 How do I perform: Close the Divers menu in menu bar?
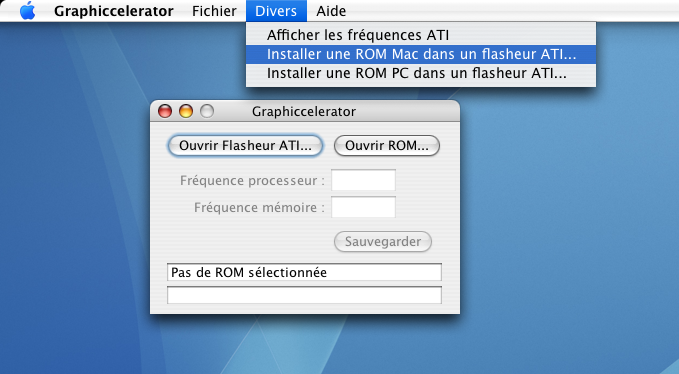[276, 11]
